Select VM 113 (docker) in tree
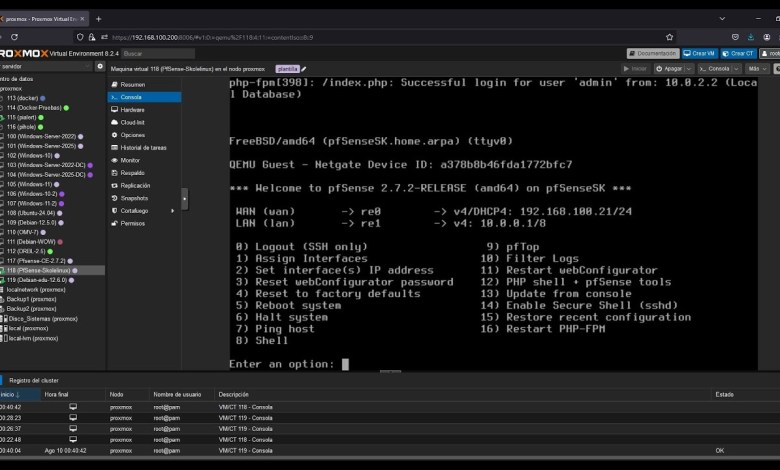 click(x=22, y=98)
